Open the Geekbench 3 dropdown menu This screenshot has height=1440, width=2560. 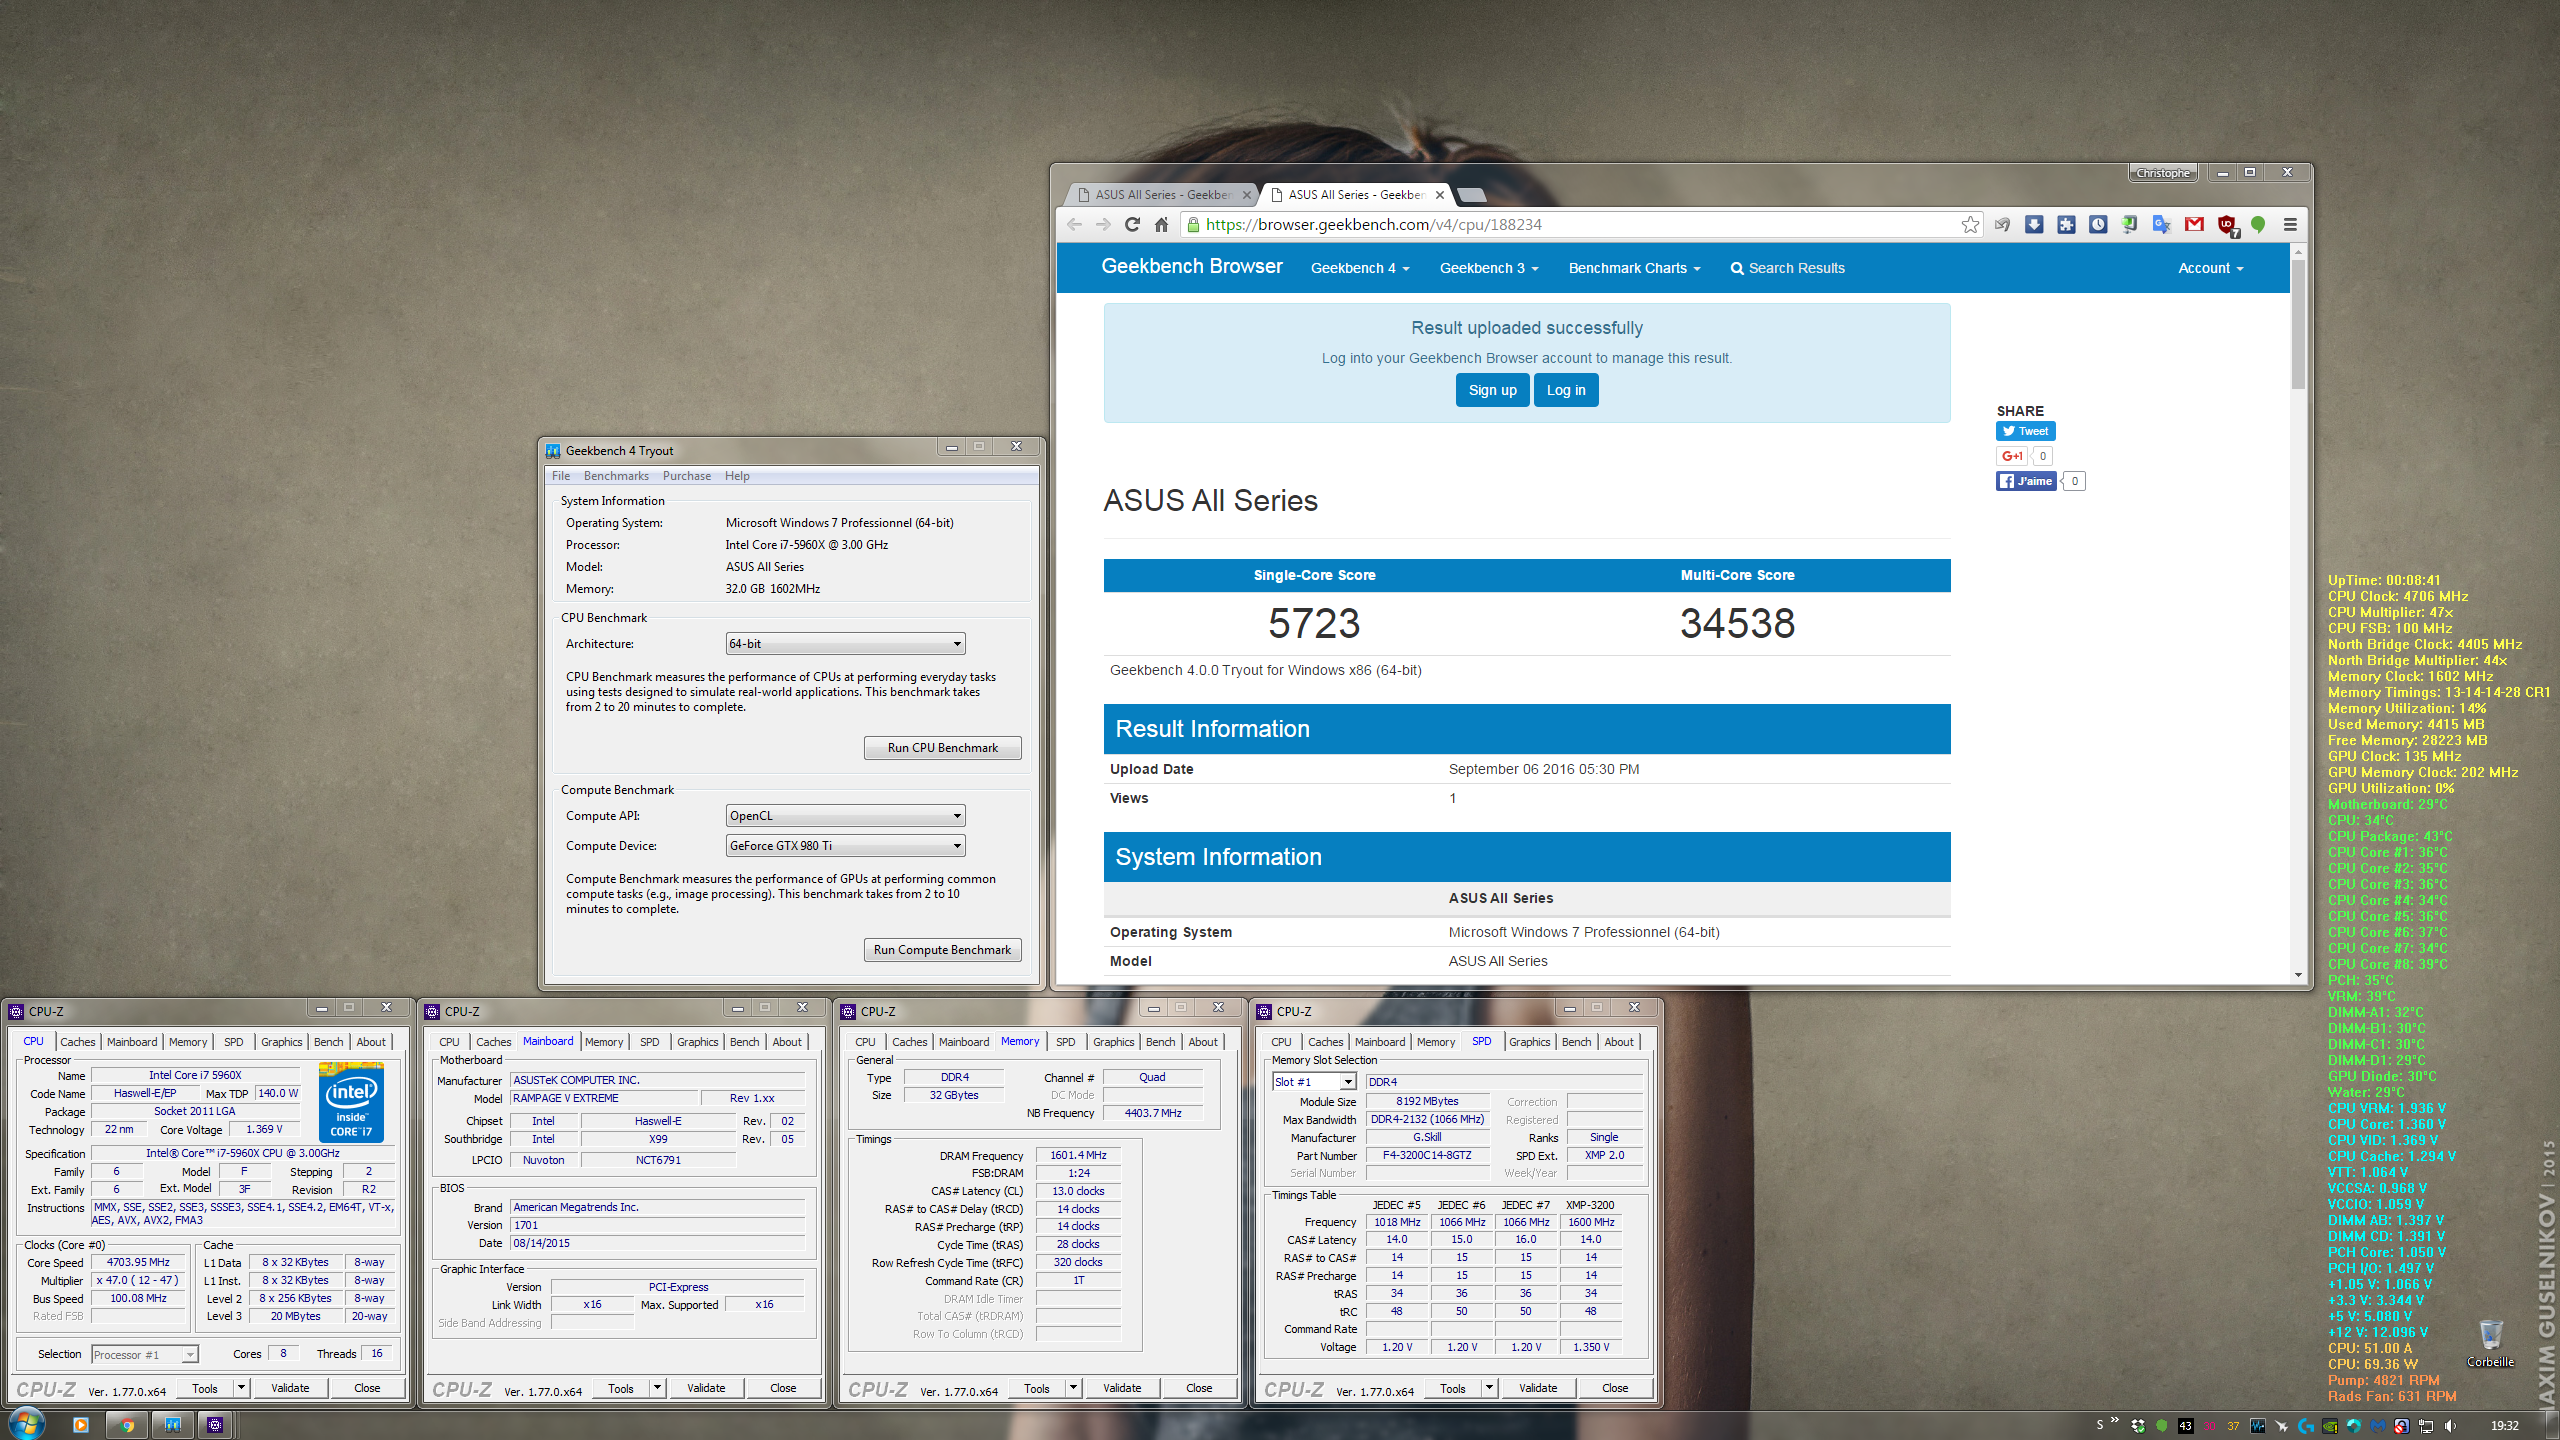[1489, 268]
